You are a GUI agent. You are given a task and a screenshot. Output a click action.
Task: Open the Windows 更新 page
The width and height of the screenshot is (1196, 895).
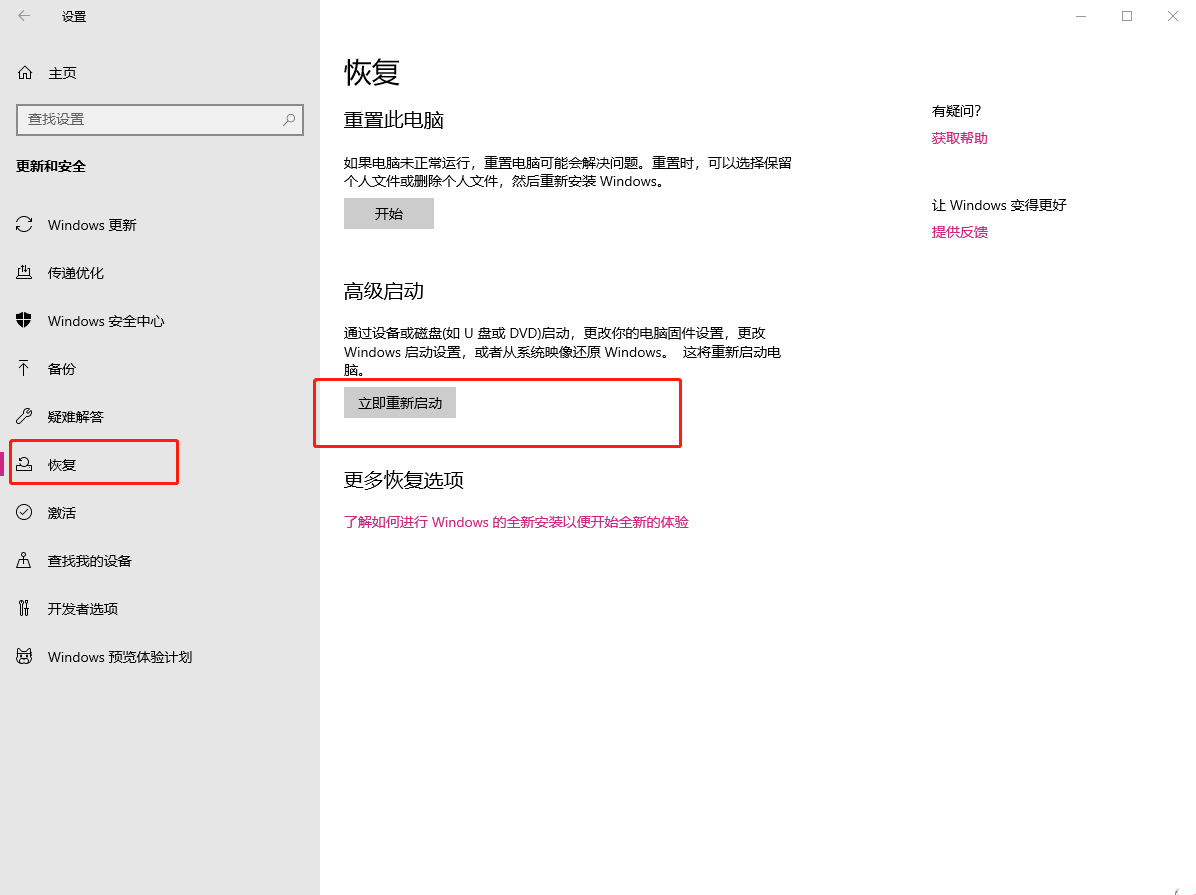click(x=92, y=225)
